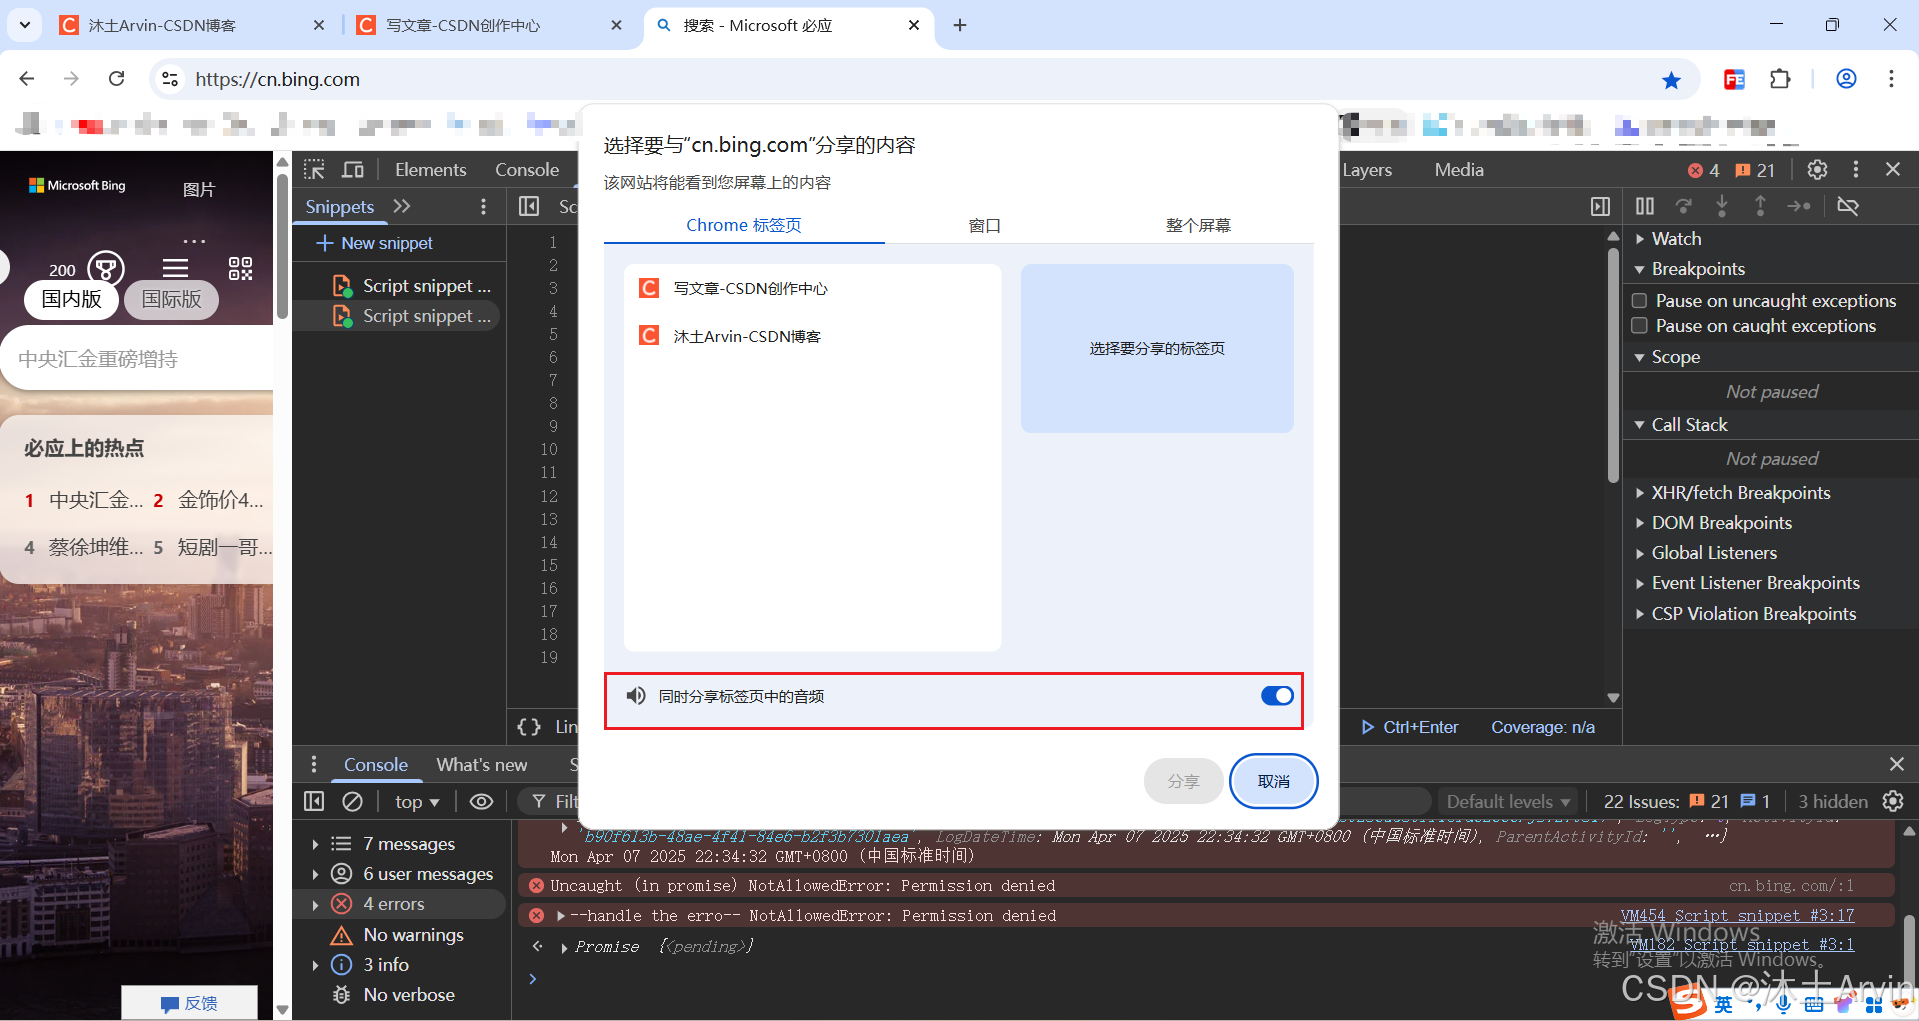Viewport: 1919px width, 1021px height.
Task: Close the console drawer
Action: click(1896, 764)
